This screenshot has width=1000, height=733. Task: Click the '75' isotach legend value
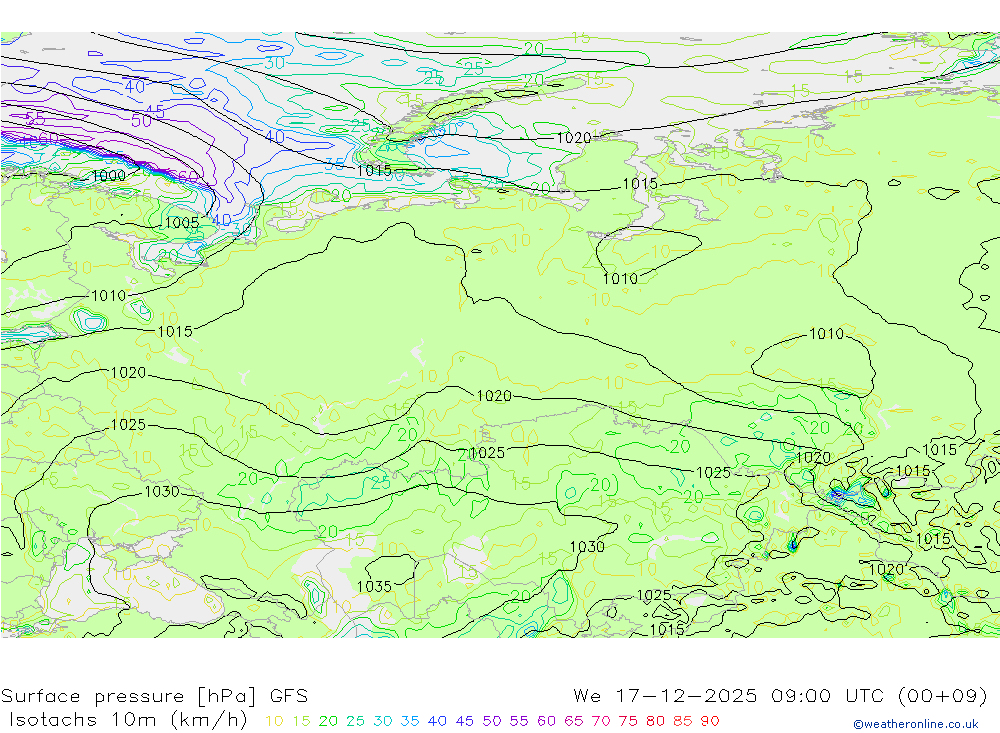(x=628, y=721)
